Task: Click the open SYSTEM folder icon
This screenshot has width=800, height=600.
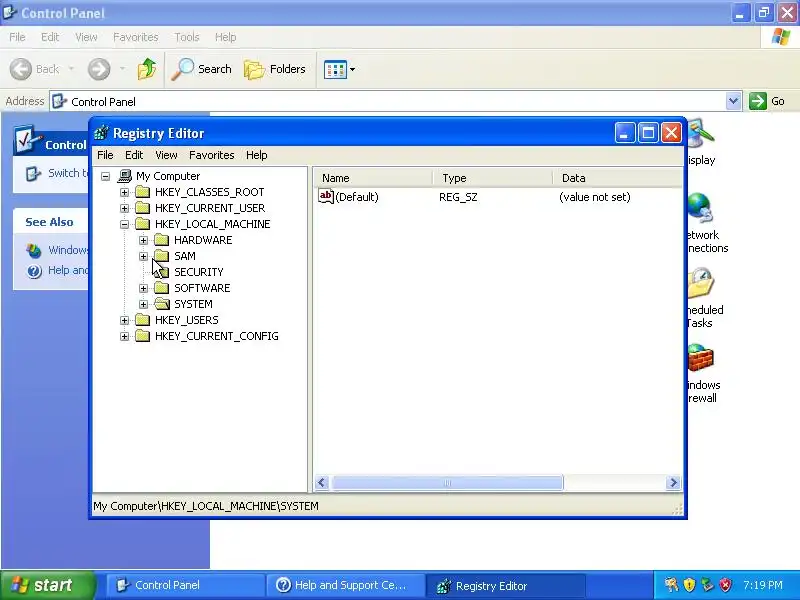Action: pyautogui.click(x=162, y=304)
